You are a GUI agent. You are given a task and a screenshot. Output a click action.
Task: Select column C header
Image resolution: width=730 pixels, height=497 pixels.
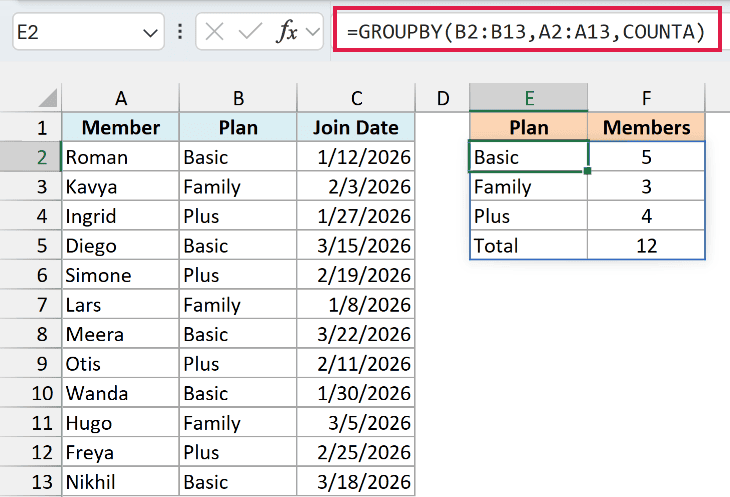(x=356, y=98)
